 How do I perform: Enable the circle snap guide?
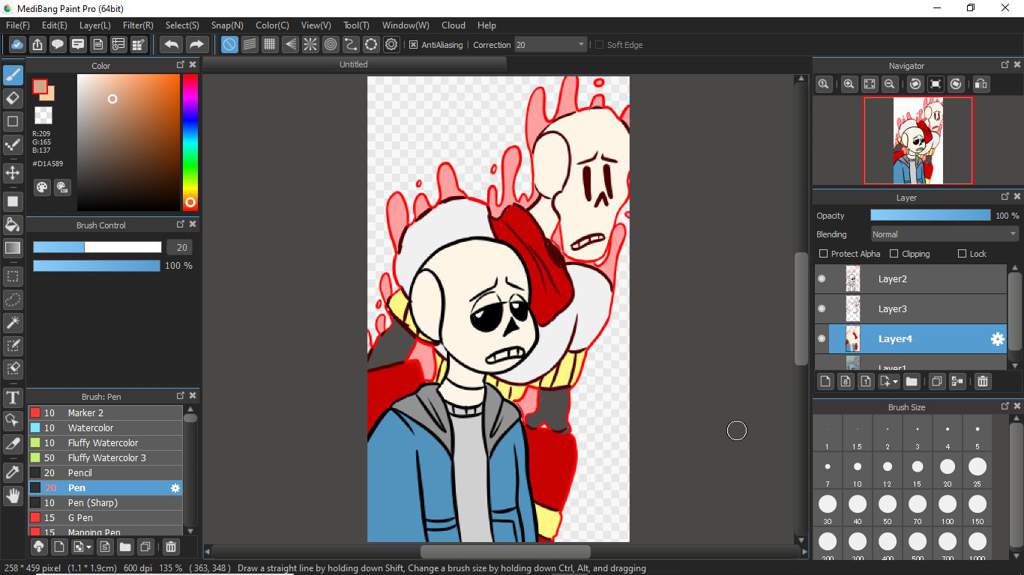click(x=330, y=44)
